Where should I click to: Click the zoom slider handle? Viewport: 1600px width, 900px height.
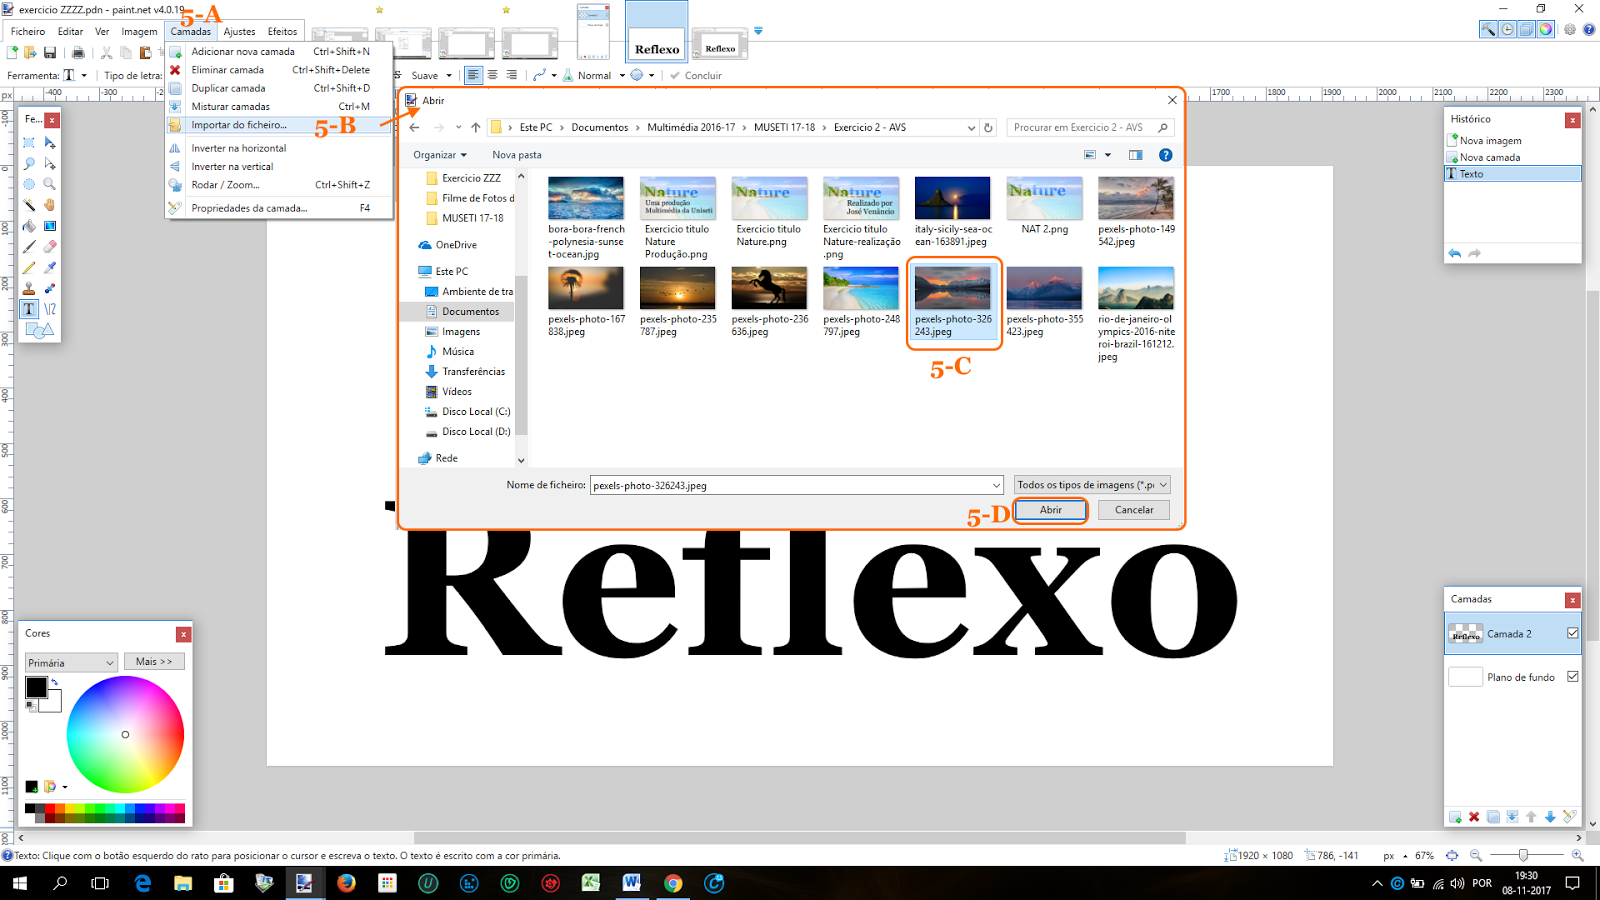(1523, 855)
